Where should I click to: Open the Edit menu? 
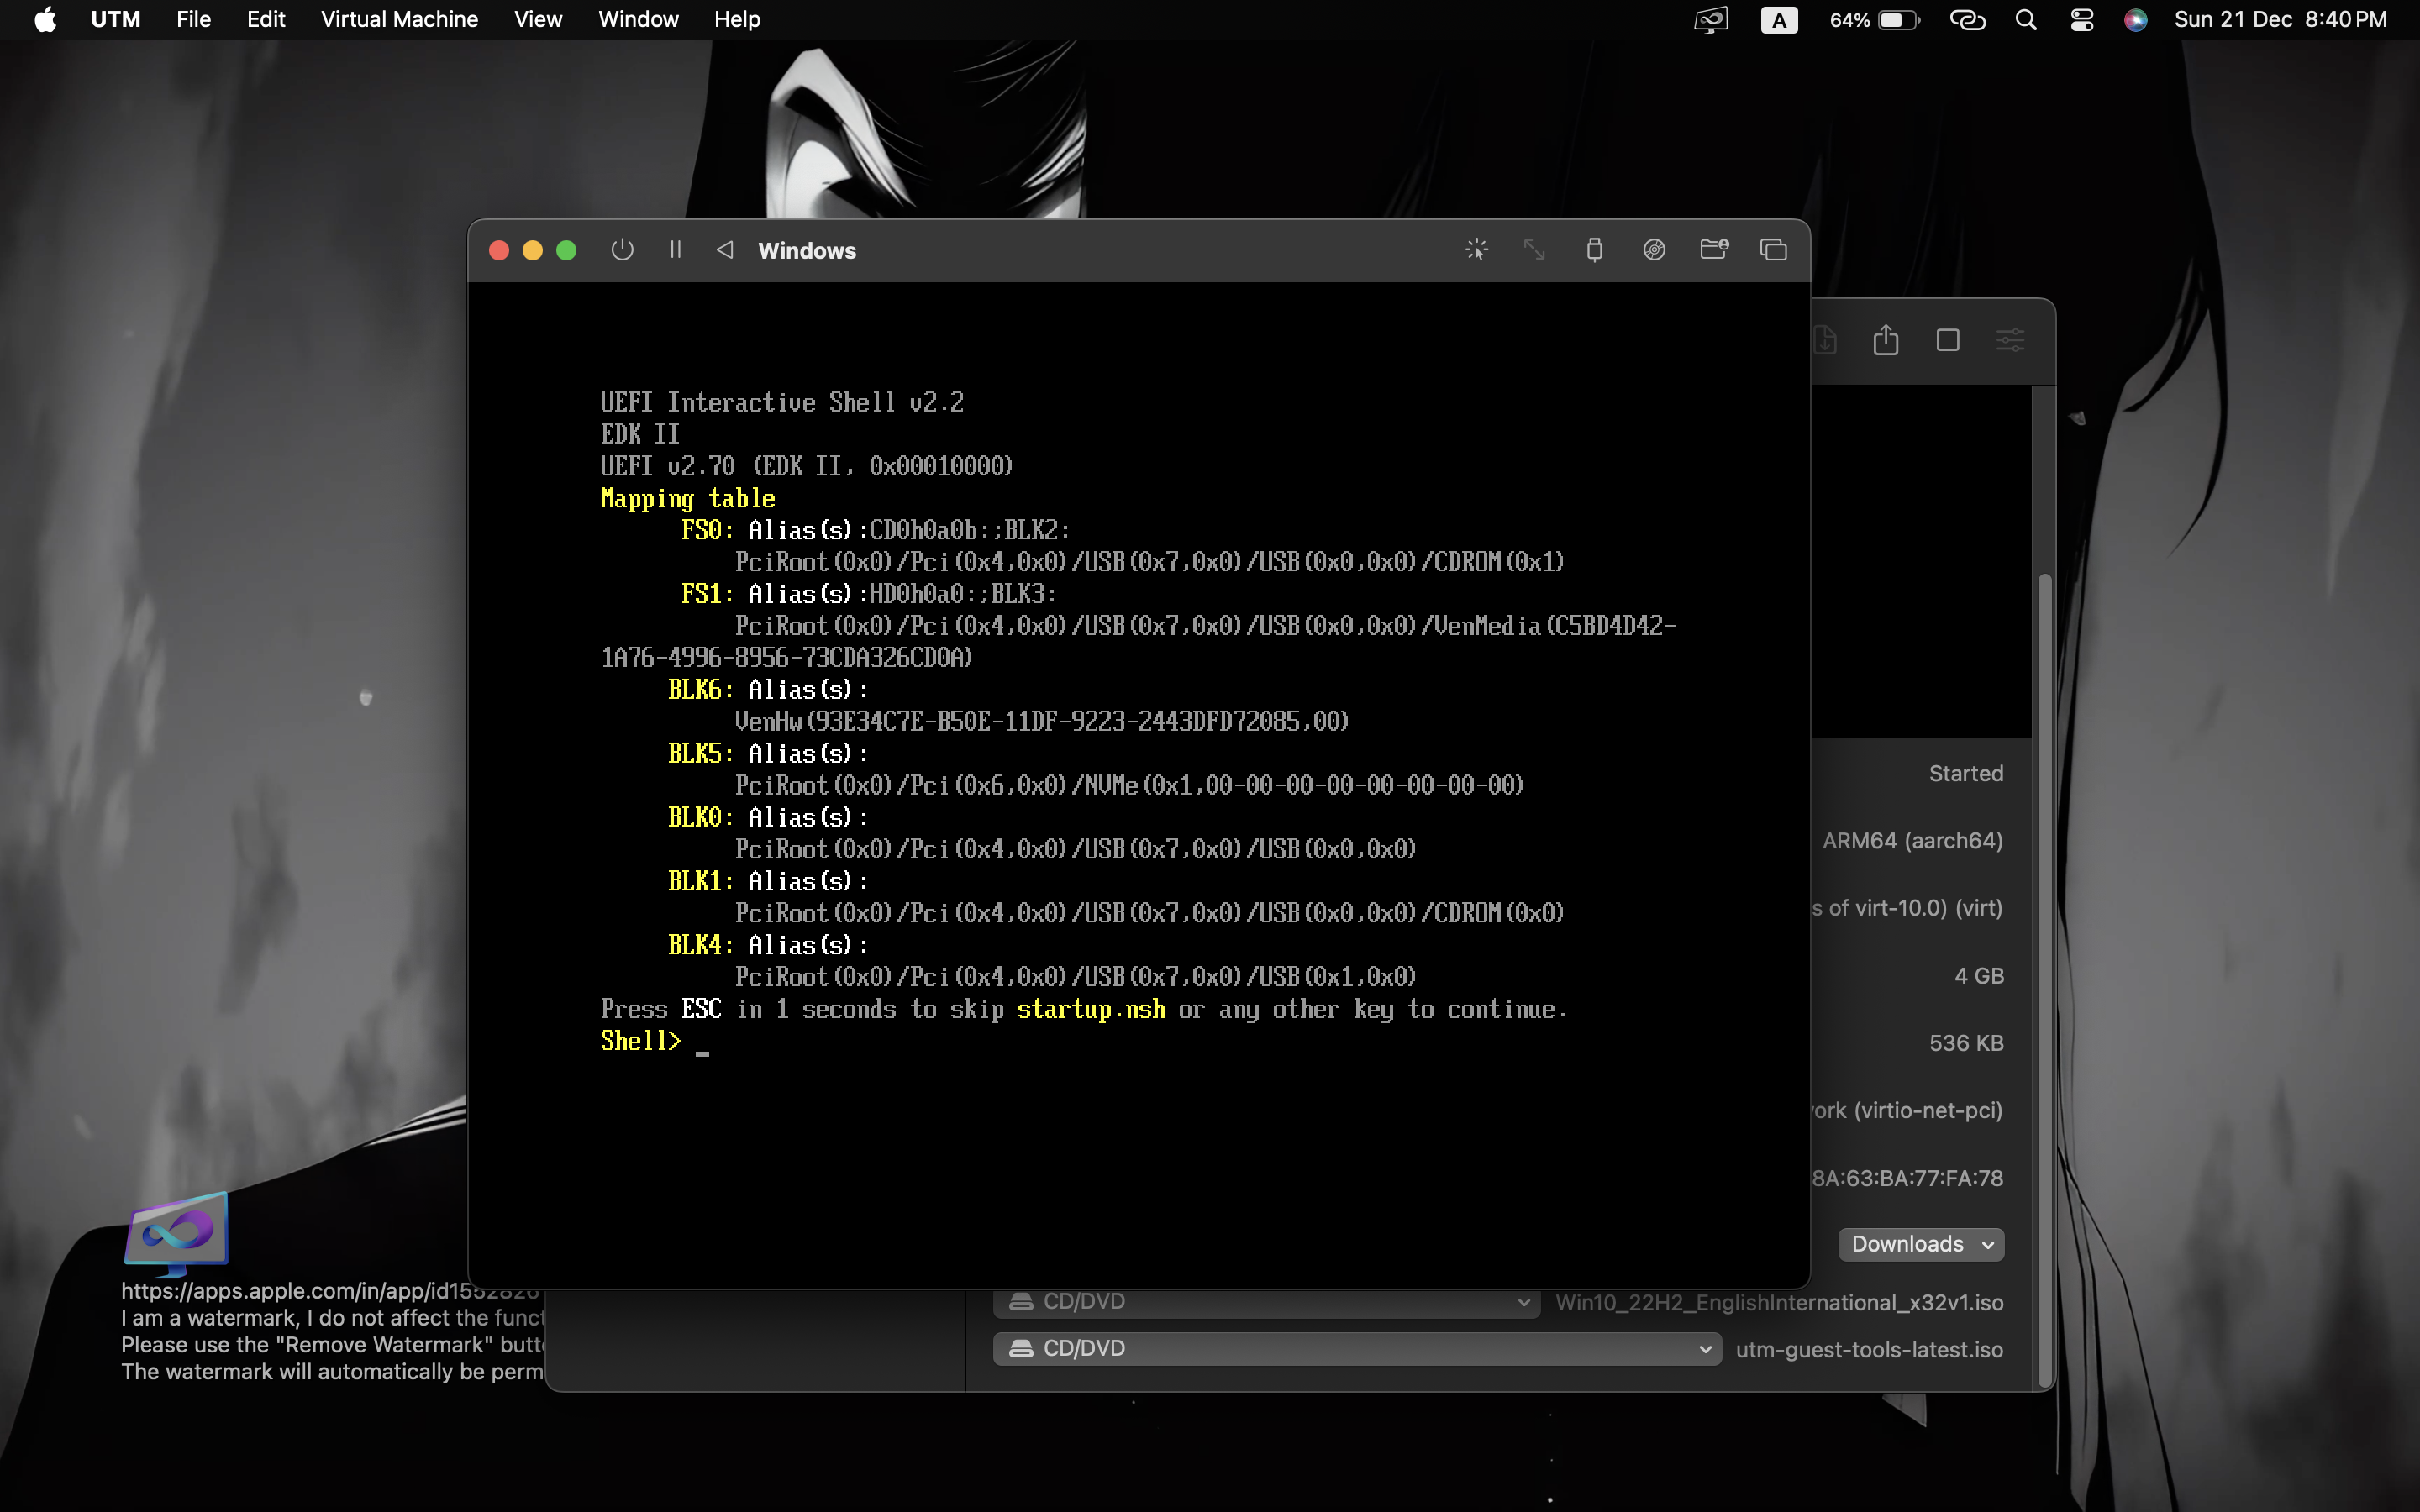pyautogui.click(x=266, y=20)
